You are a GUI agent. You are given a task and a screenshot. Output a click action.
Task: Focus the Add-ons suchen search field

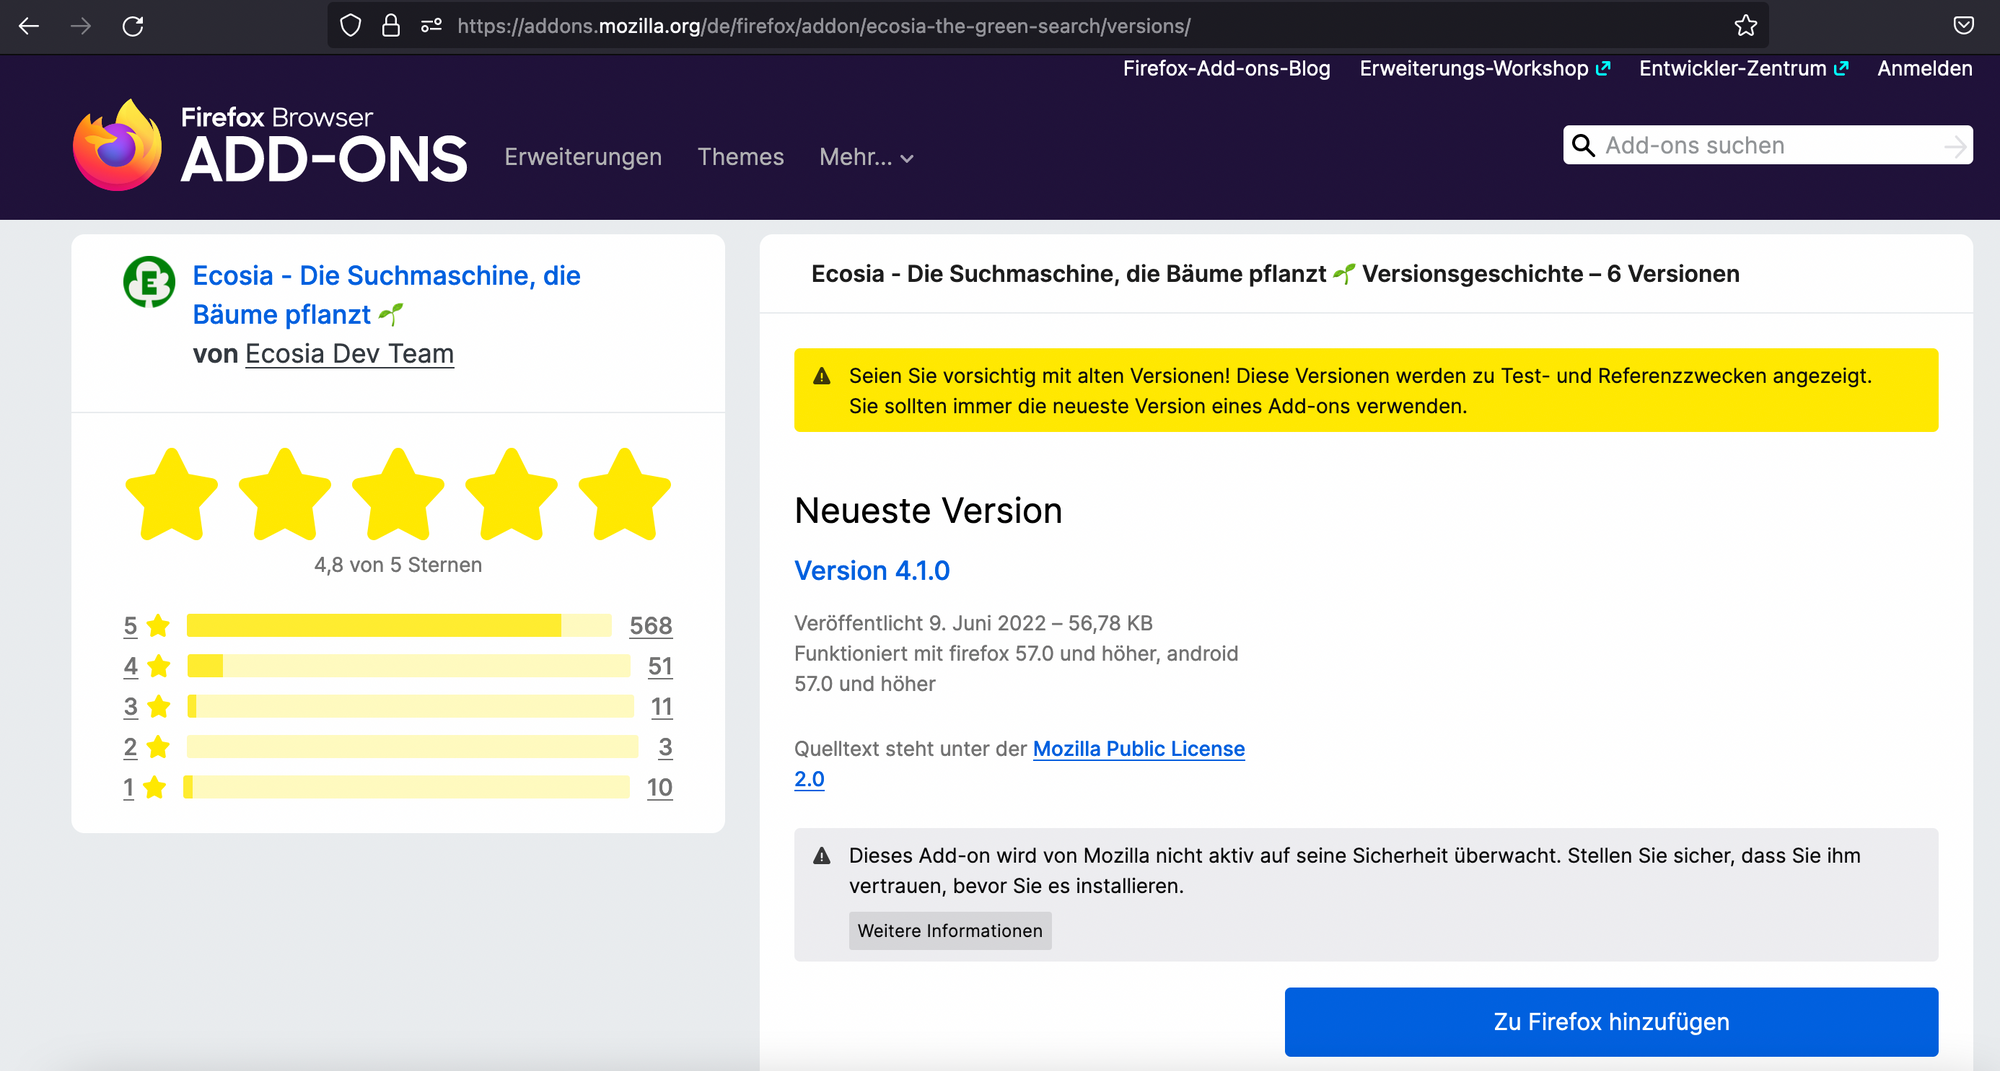[1768, 146]
